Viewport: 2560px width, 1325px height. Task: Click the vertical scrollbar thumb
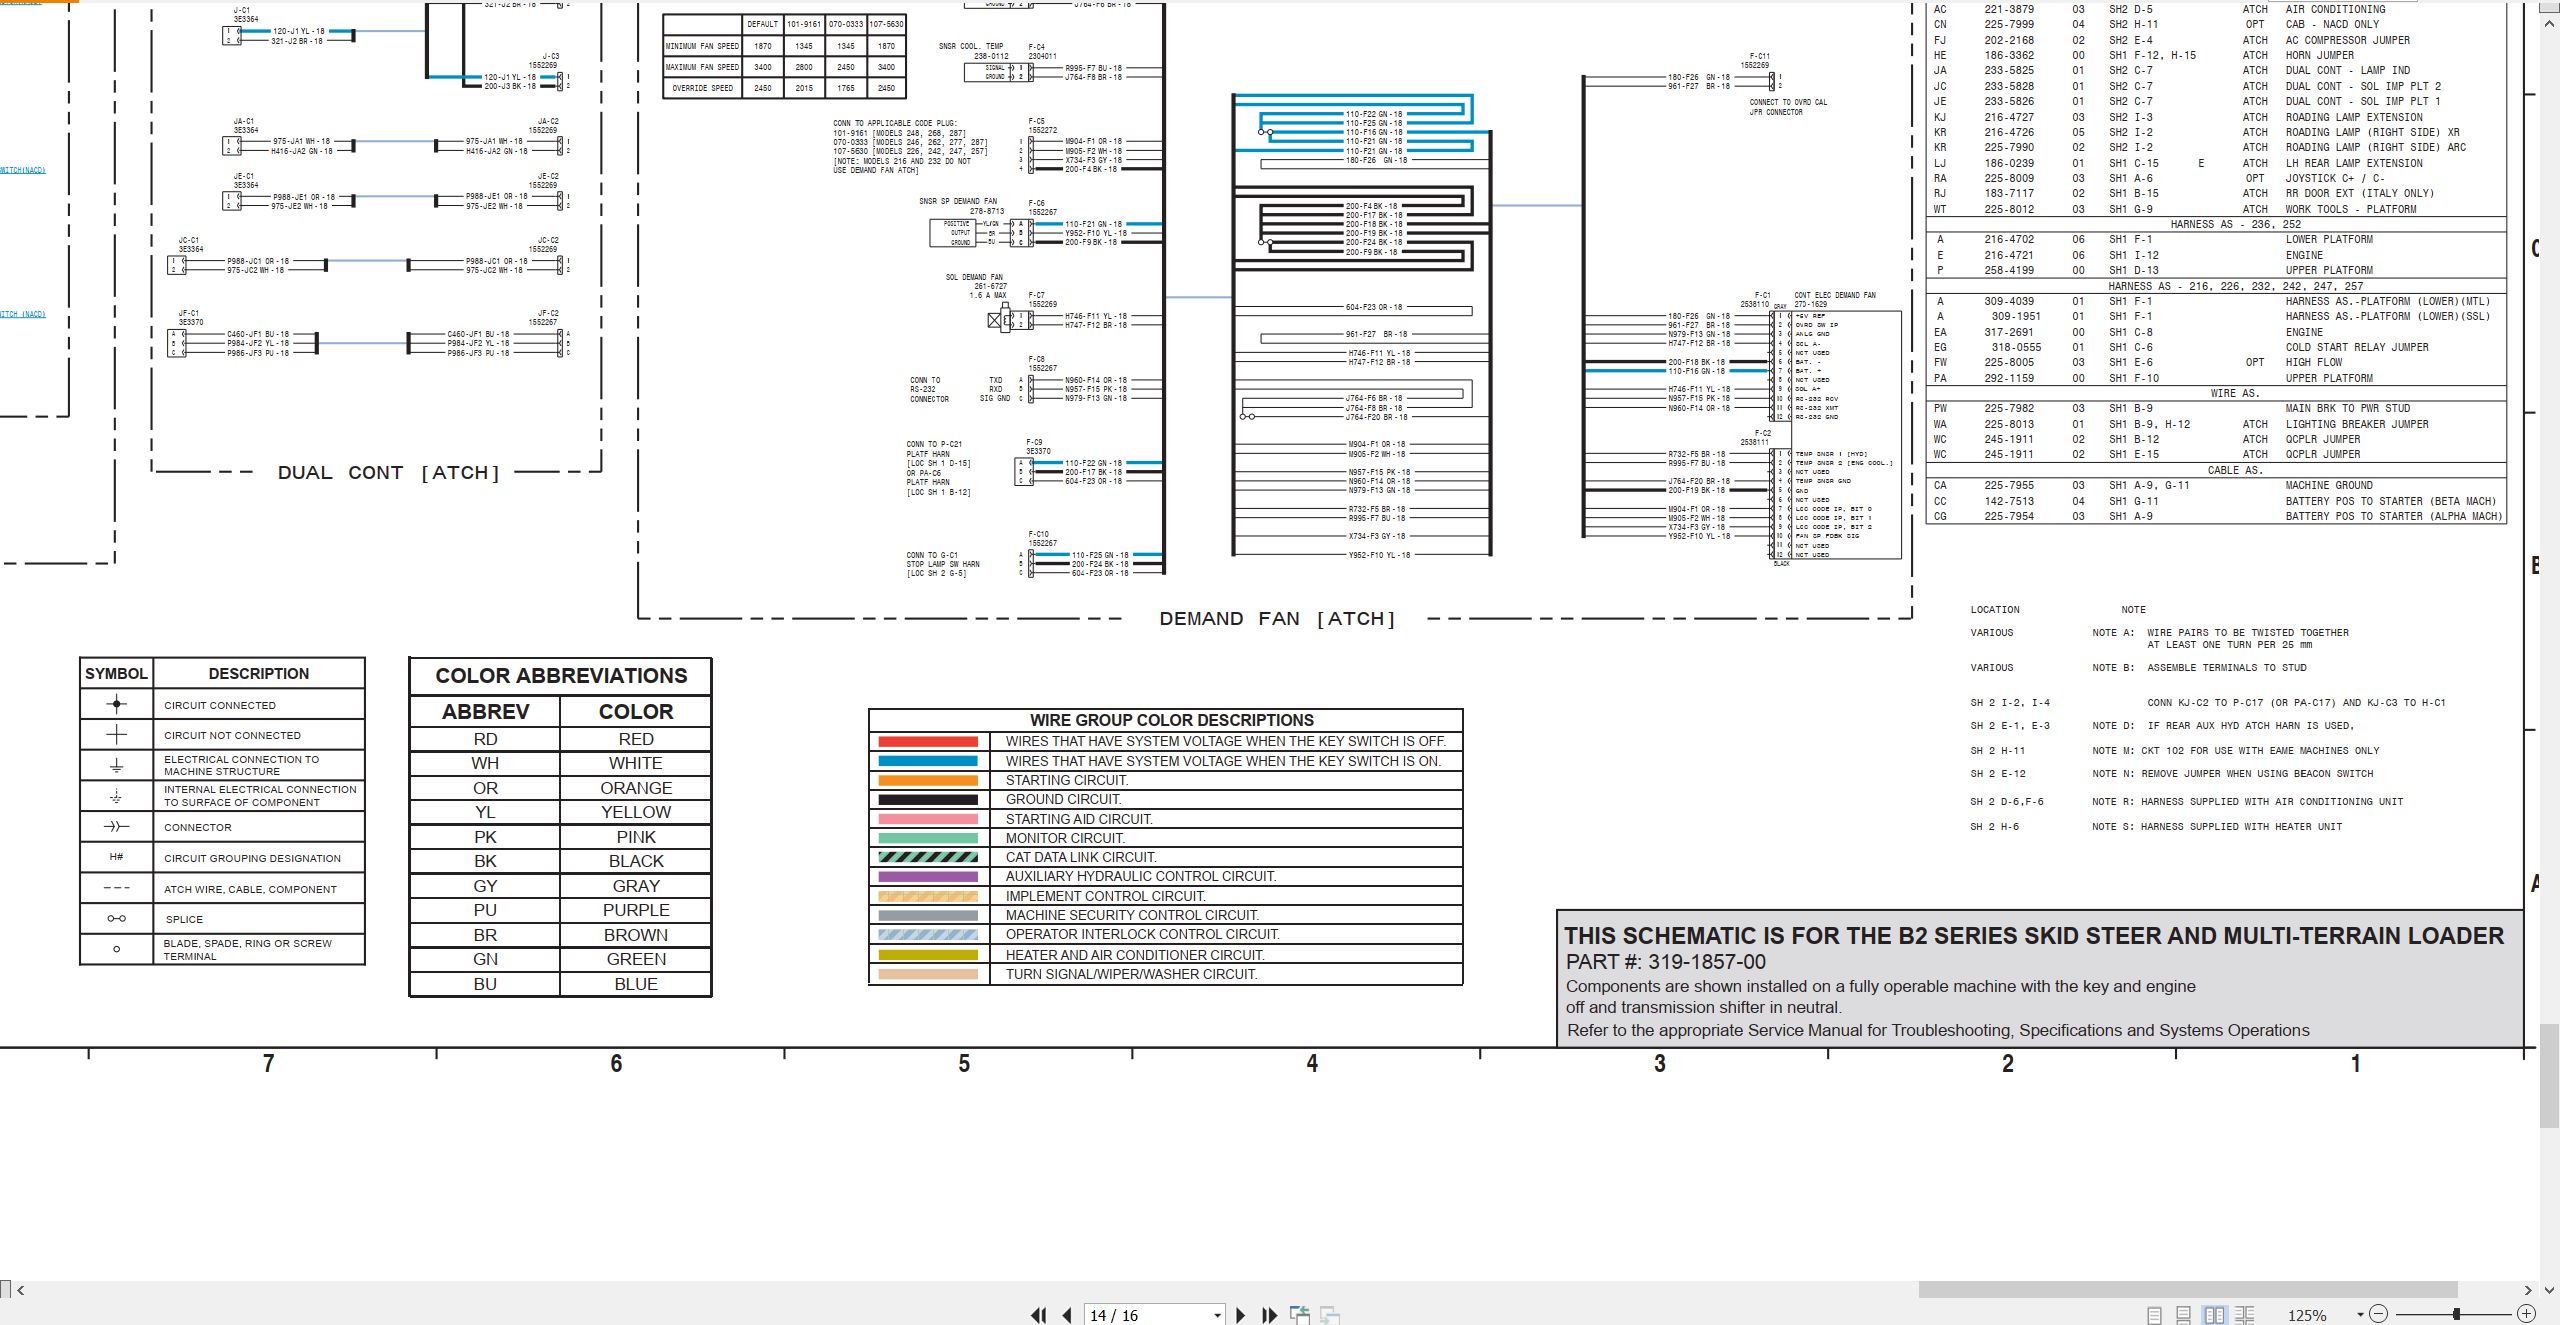(2550, 1076)
